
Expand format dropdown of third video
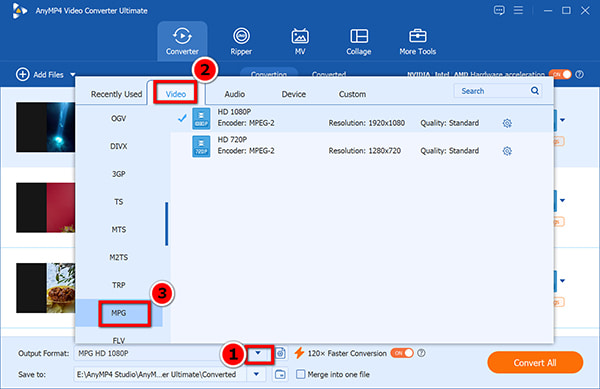[x=562, y=281]
